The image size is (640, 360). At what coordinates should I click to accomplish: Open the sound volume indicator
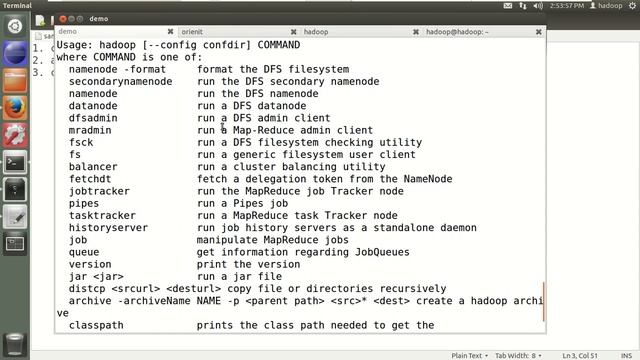[x=538, y=5]
